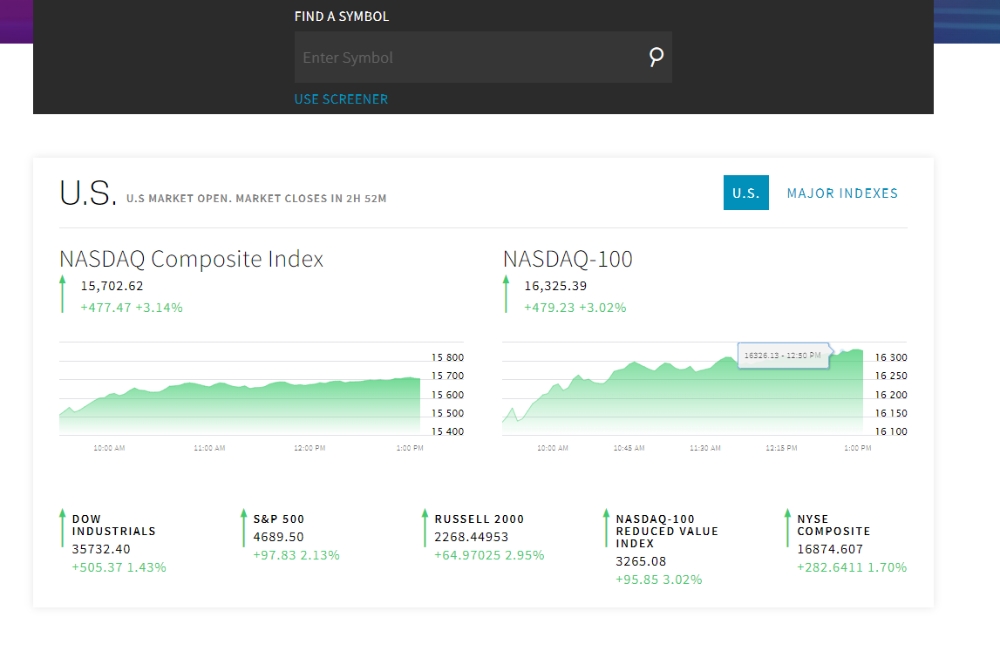Select the U.S. tab button
The width and height of the screenshot is (1000, 651).
(746, 193)
